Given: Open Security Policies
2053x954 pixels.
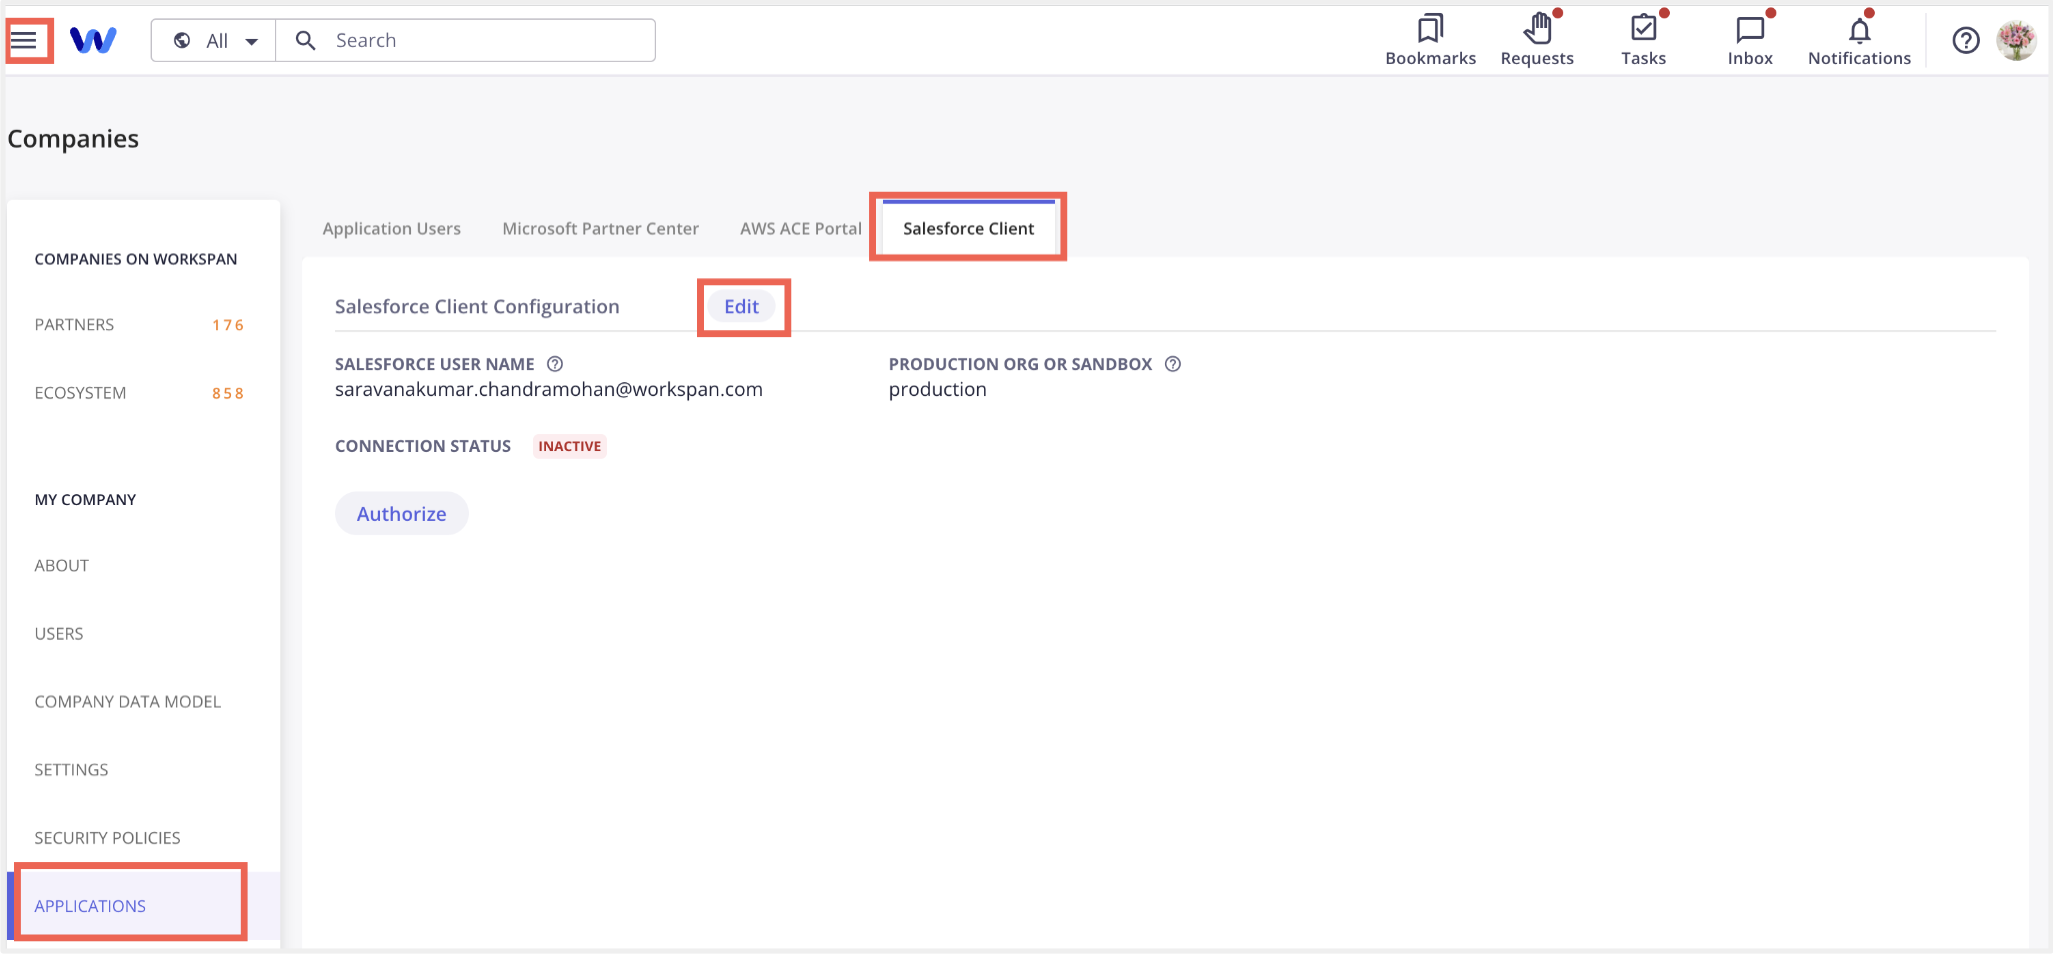Looking at the screenshot, I should [x=143, y=838].
